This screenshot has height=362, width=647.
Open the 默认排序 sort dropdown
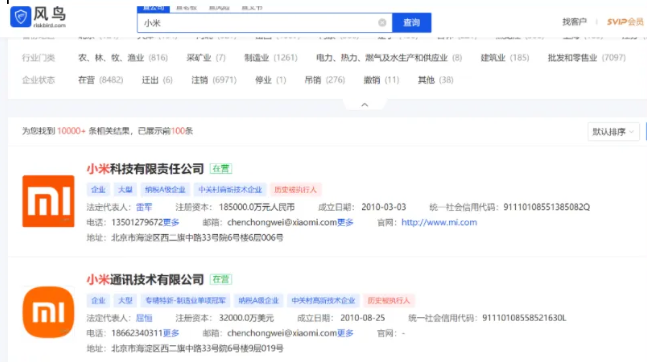(x=613, y=132)
